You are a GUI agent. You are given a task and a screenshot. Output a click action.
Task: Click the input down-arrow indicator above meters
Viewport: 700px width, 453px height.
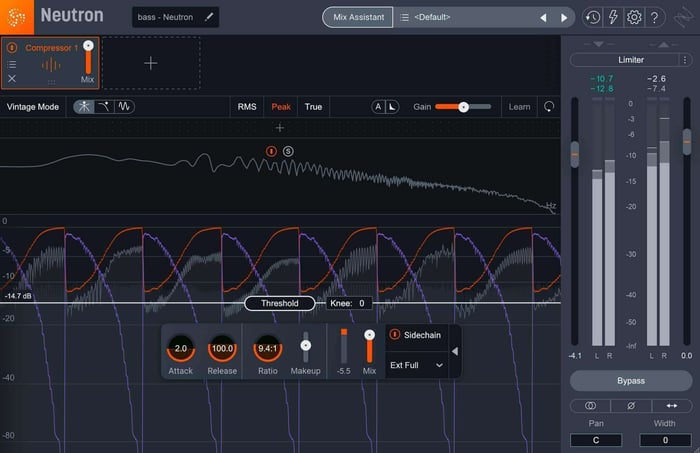point(598,44)
